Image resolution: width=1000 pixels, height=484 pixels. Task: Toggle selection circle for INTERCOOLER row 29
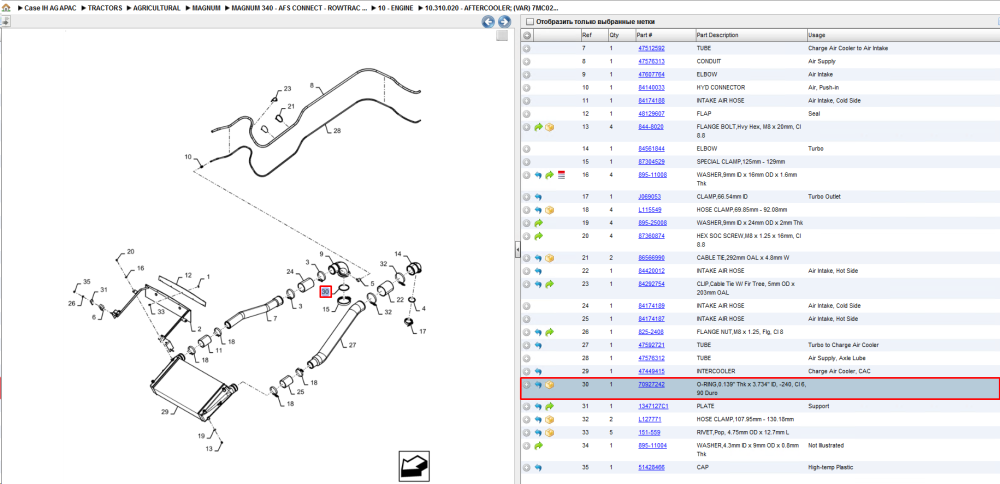[527, 371]
